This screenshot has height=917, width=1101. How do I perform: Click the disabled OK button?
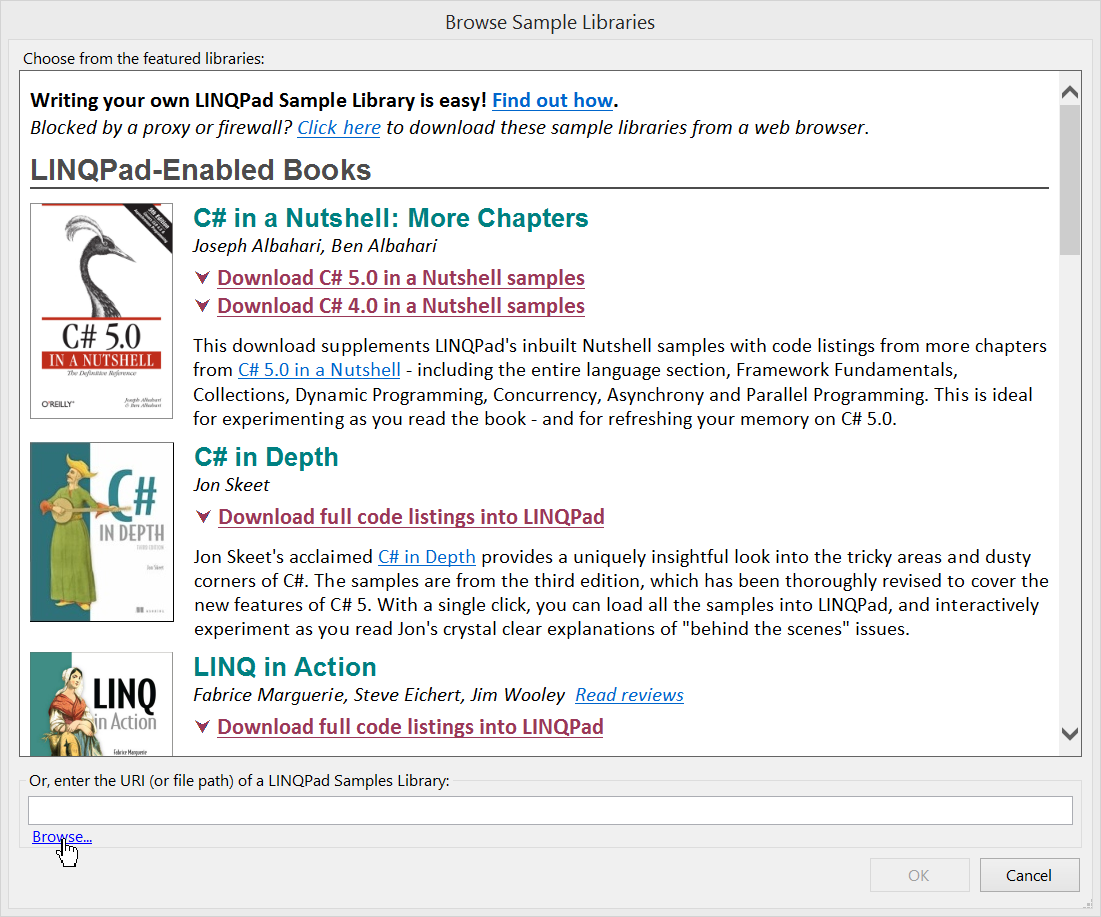point(920,875)
